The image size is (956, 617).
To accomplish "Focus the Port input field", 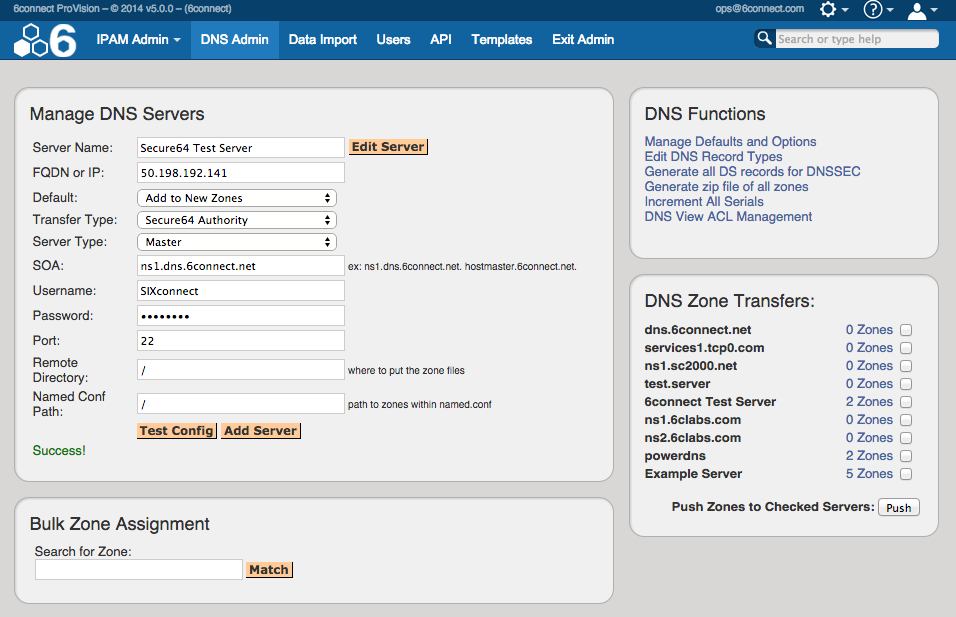I will (241, 341).
